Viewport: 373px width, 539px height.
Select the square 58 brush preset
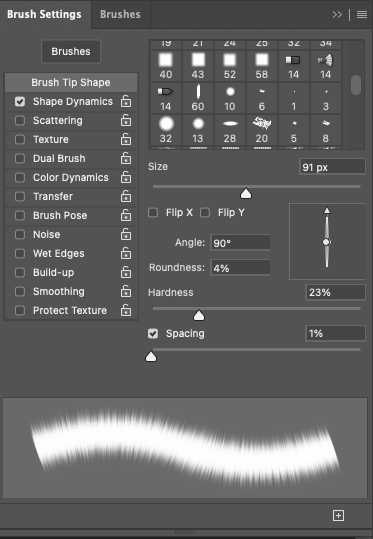click(262, 66)
